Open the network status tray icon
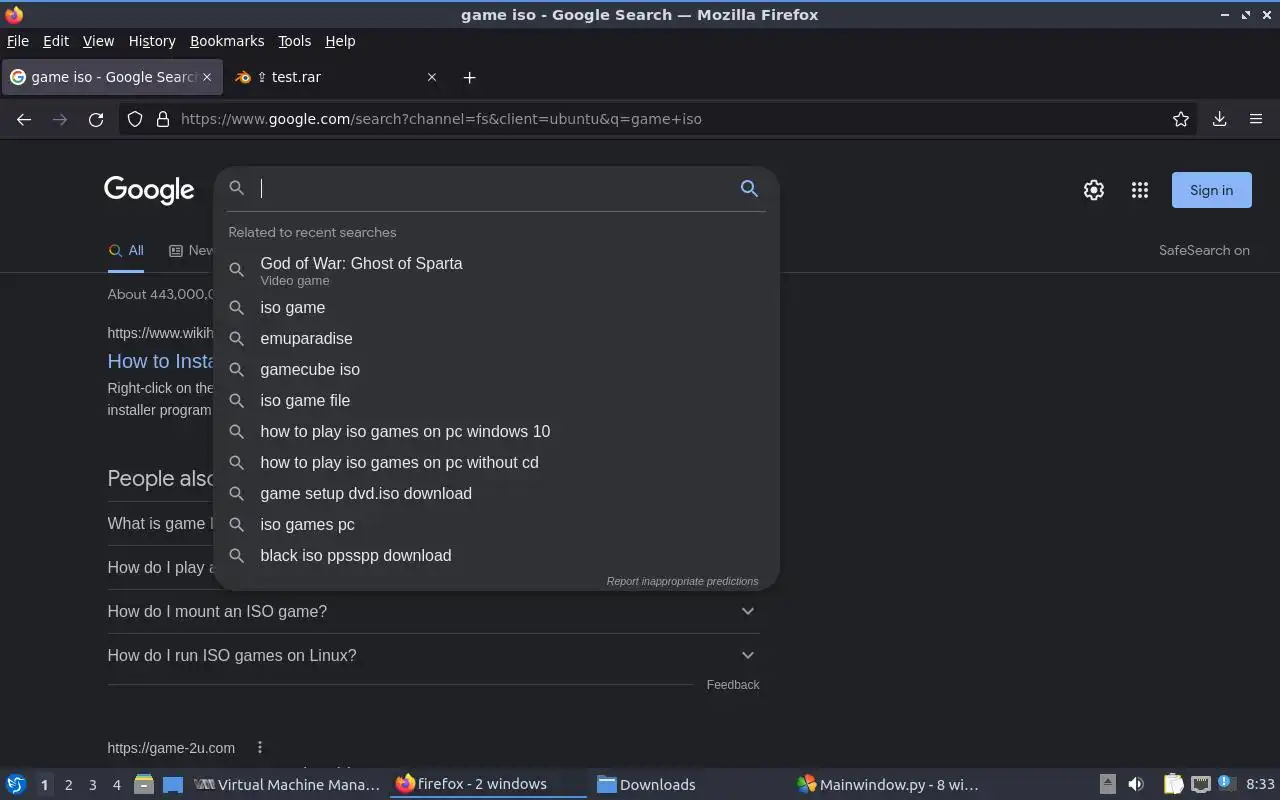The image size is (1280, 800). tap(1201, 784)
